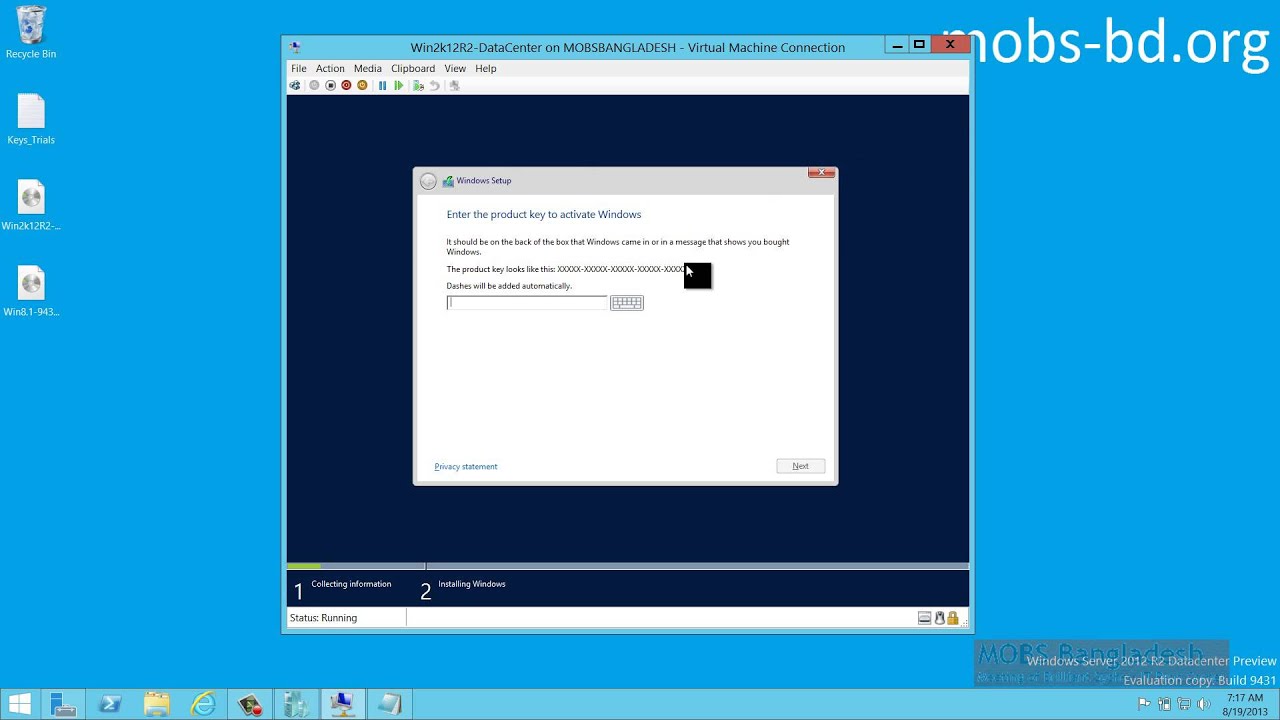Revert the VM with the undo arrow icon
Image resolution: width=1280 pixels, height=720 pixels.
coord(434,86)
